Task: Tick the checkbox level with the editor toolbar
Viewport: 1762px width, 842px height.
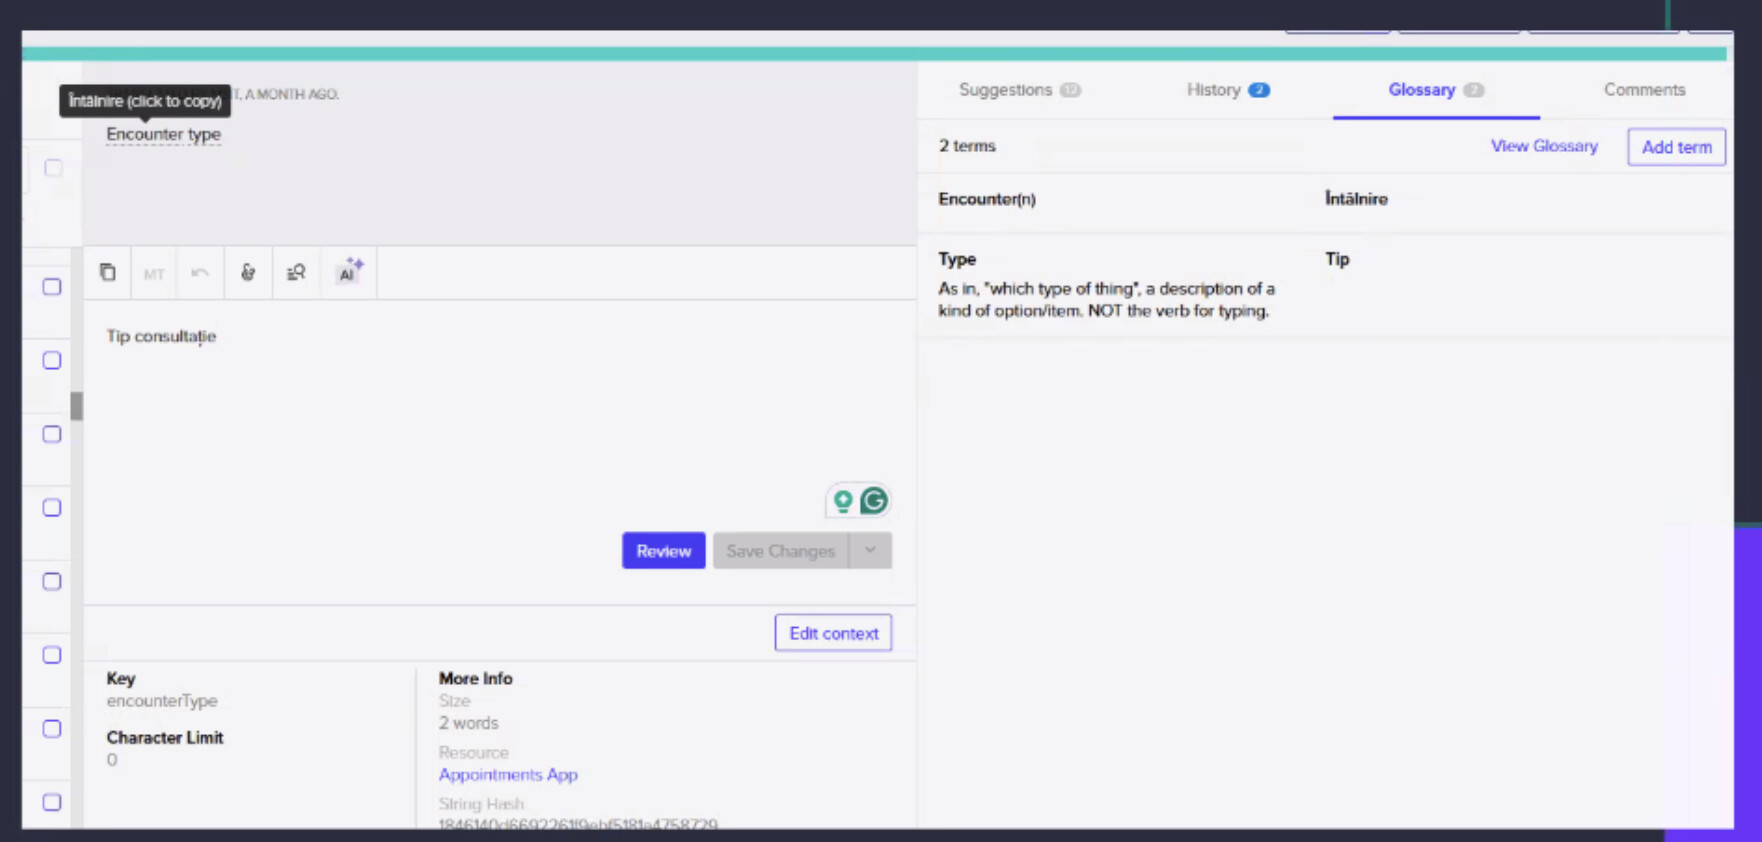Action: tap(52, 287)
